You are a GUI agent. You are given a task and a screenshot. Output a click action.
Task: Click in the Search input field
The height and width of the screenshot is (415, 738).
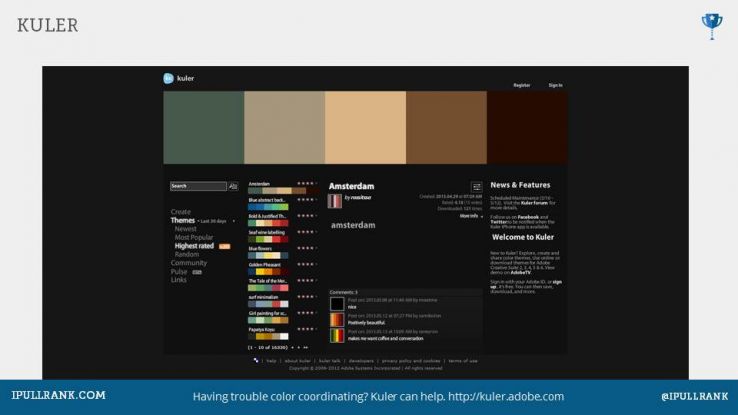point(197,186)
